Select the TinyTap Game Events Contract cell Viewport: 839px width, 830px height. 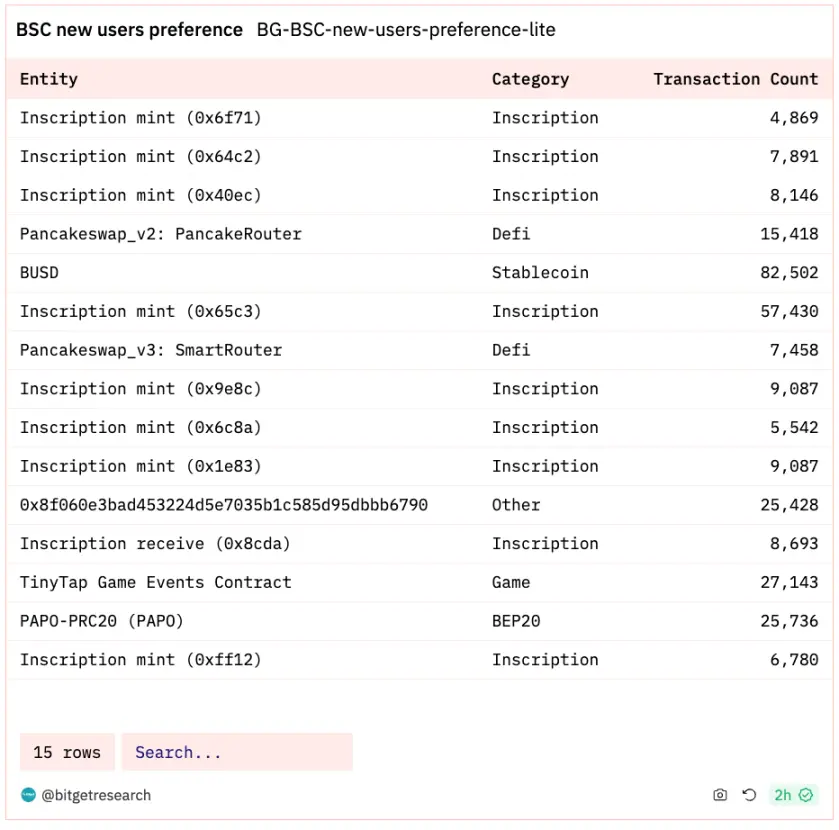click(x=155, y=582)
